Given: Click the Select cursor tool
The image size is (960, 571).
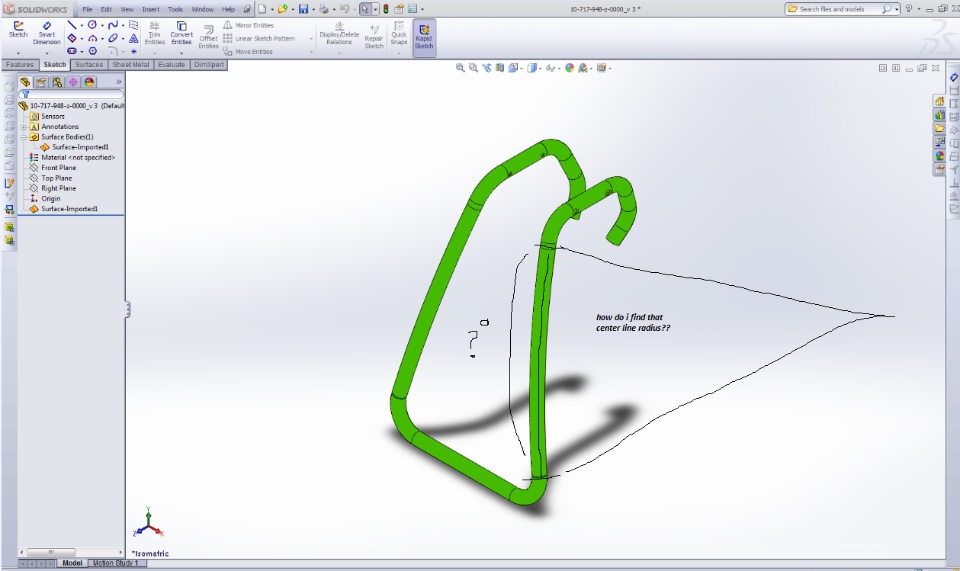Looking at the screenshot, I should pos(365,9).
